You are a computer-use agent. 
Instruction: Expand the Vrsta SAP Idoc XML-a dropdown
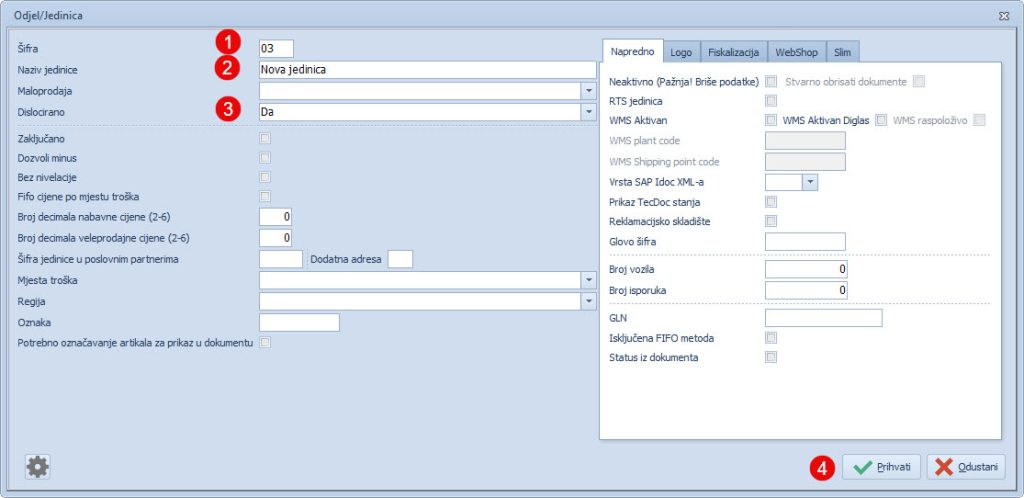[810, 182]
